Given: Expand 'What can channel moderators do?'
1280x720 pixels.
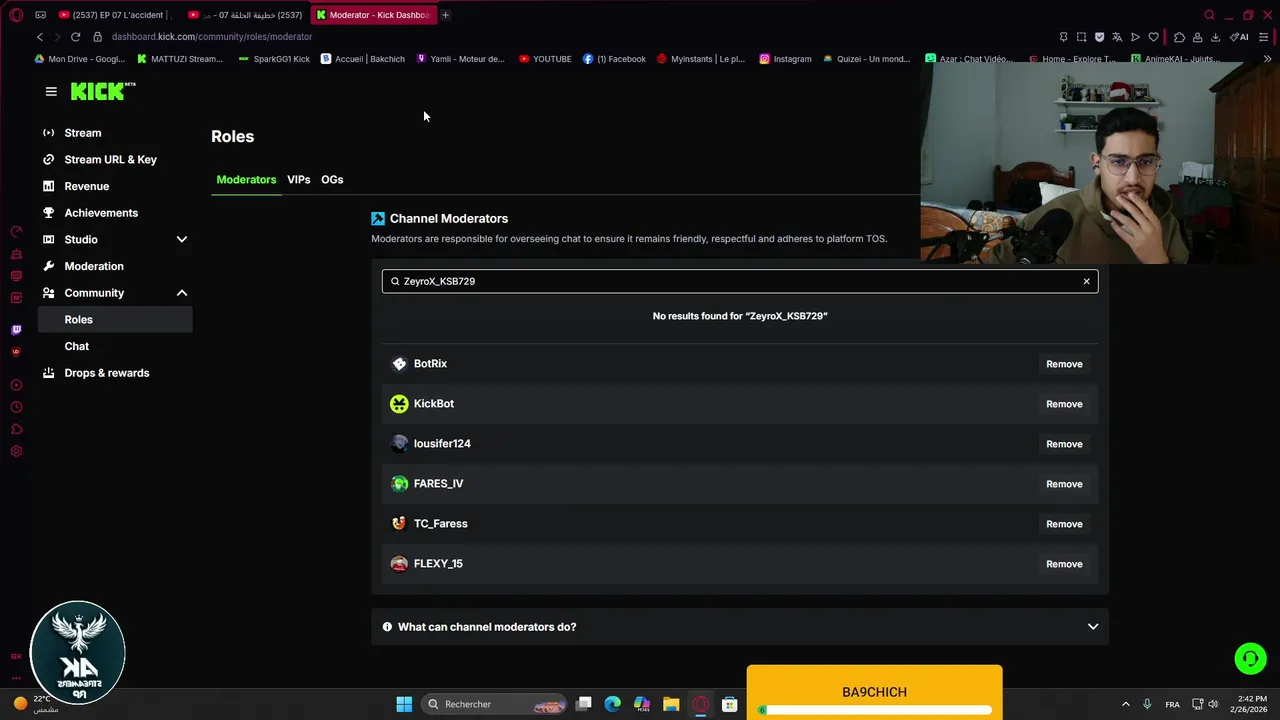Looking at the screenshot, I should 740,627.
